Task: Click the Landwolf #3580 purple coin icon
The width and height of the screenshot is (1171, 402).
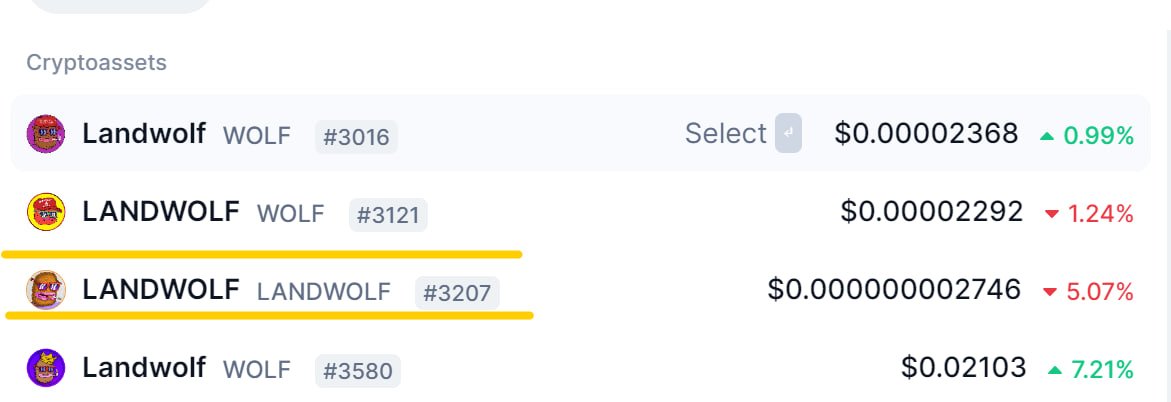Action: pos(46,368)
